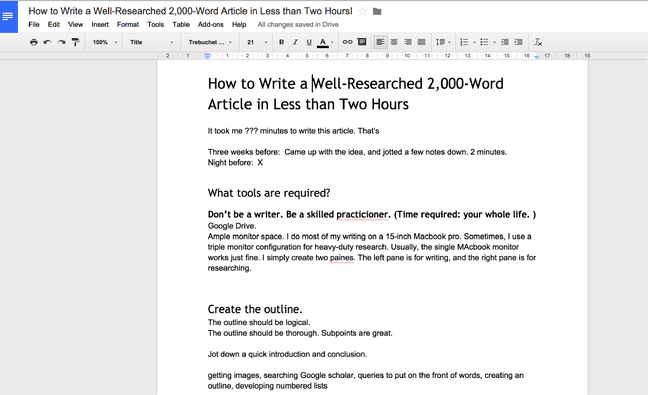Move document using the folder icon
The height and width of the screenshot is (395, 648).
click(377, 12)
